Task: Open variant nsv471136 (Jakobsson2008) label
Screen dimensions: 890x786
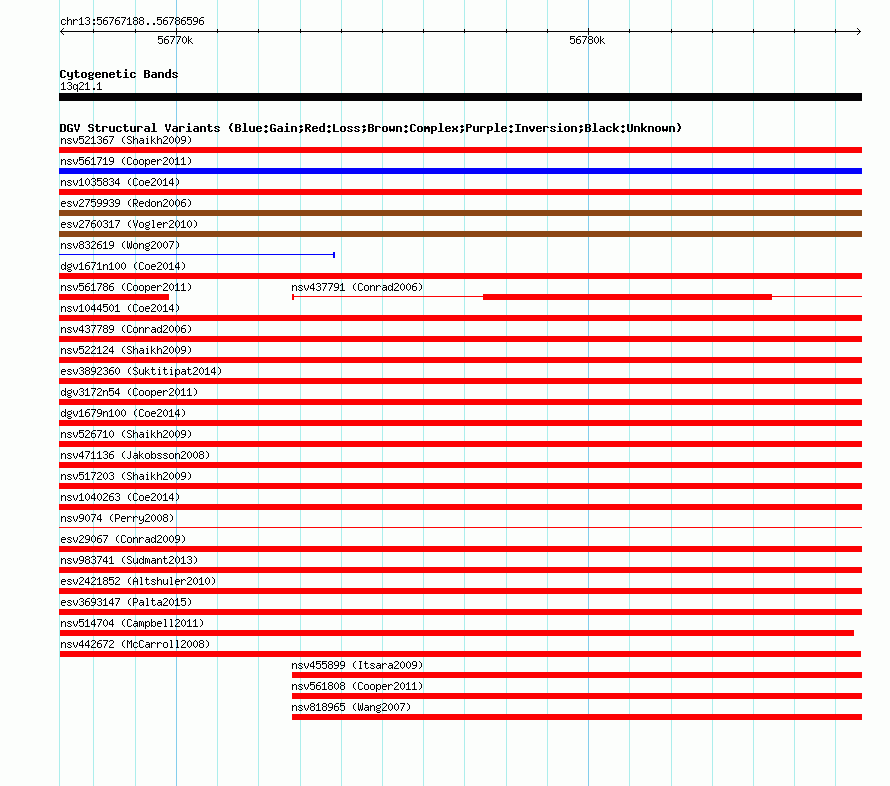Action: (x=135, y=455)
